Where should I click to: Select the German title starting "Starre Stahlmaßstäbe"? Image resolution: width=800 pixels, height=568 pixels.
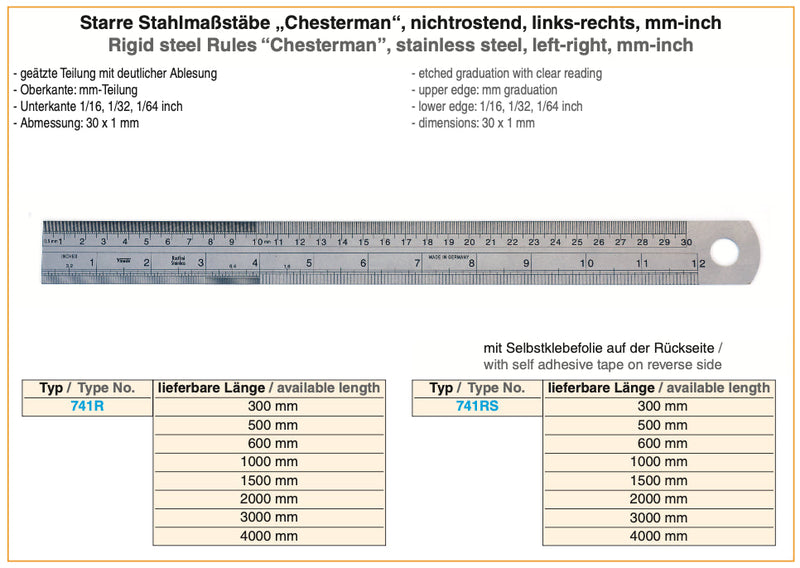pos(400,22)
